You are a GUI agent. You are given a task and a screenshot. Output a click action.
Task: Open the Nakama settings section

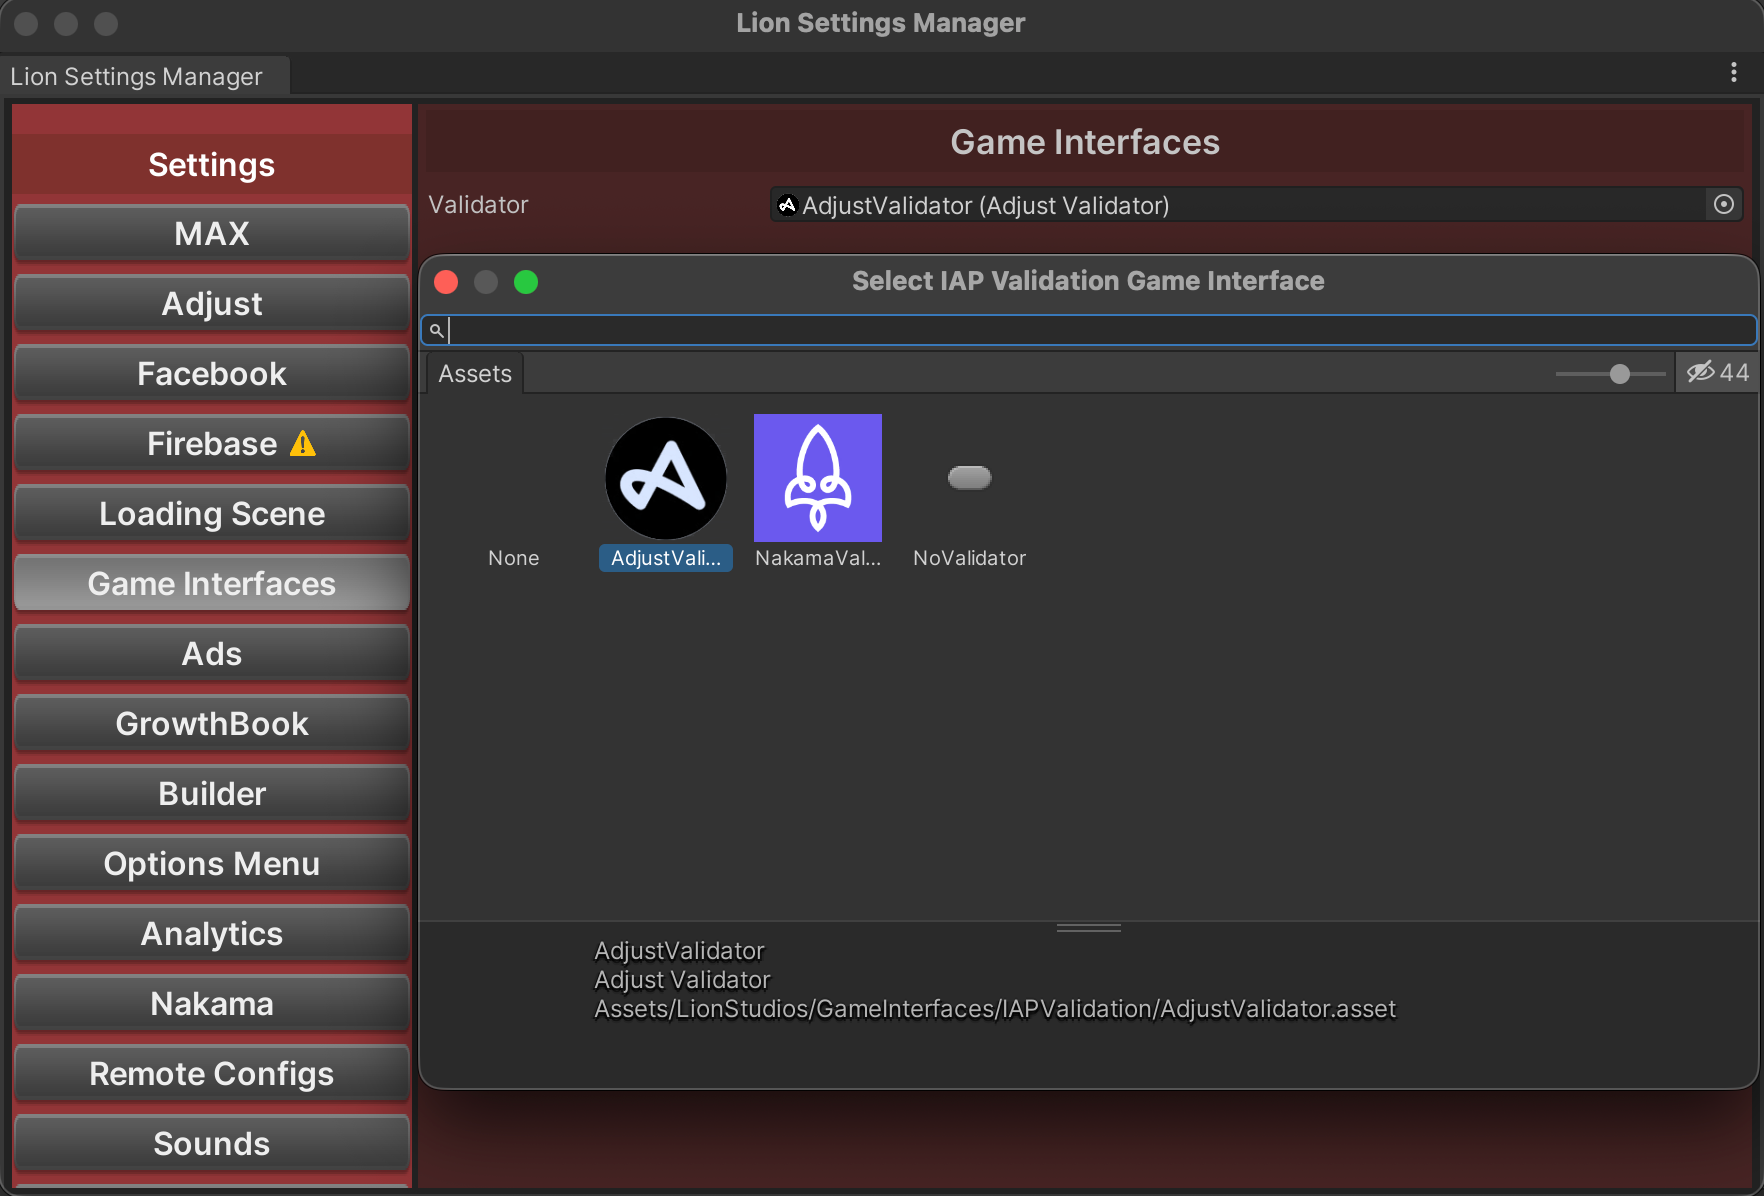[212, 1004]
